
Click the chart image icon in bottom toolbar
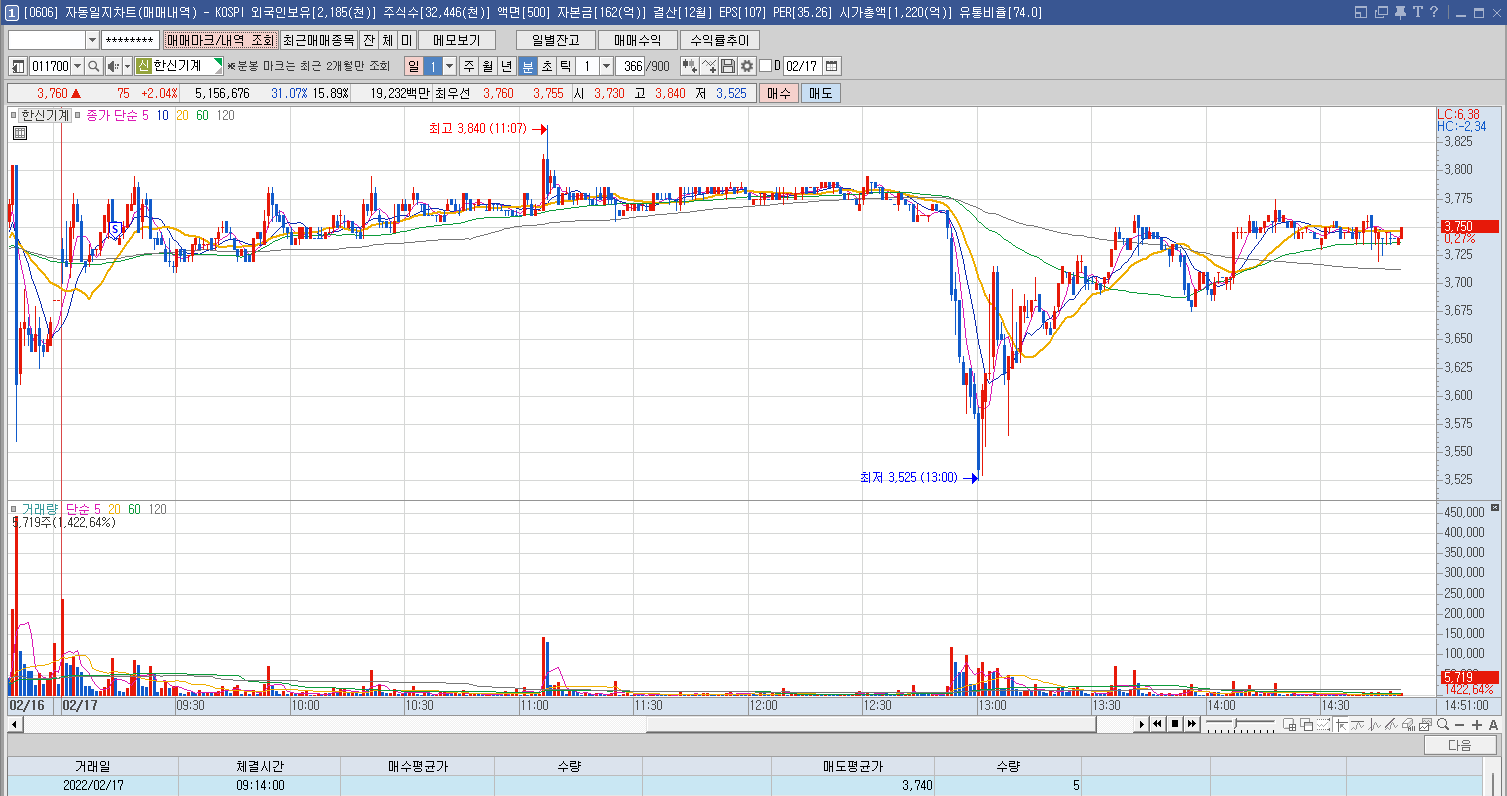[x=1424, y=725]
